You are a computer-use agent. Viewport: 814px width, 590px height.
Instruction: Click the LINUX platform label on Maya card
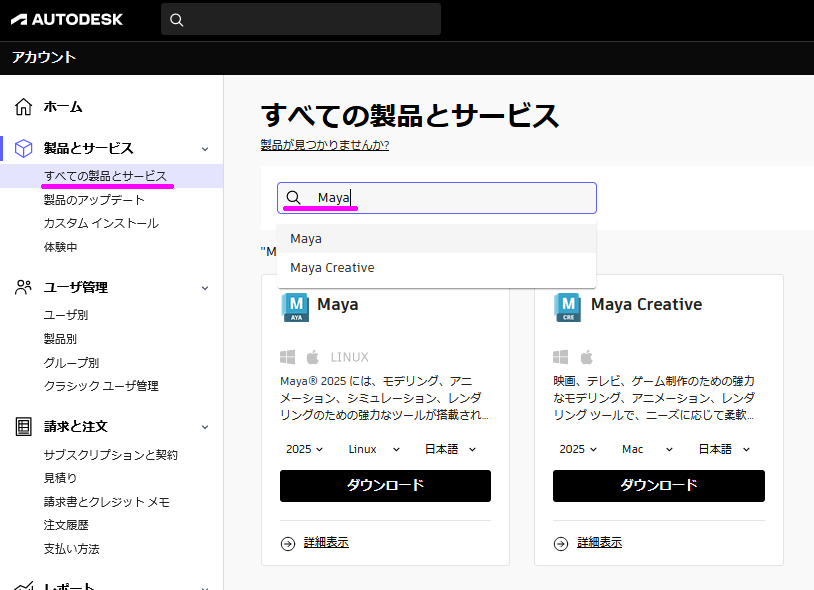[x=349, y=357]
